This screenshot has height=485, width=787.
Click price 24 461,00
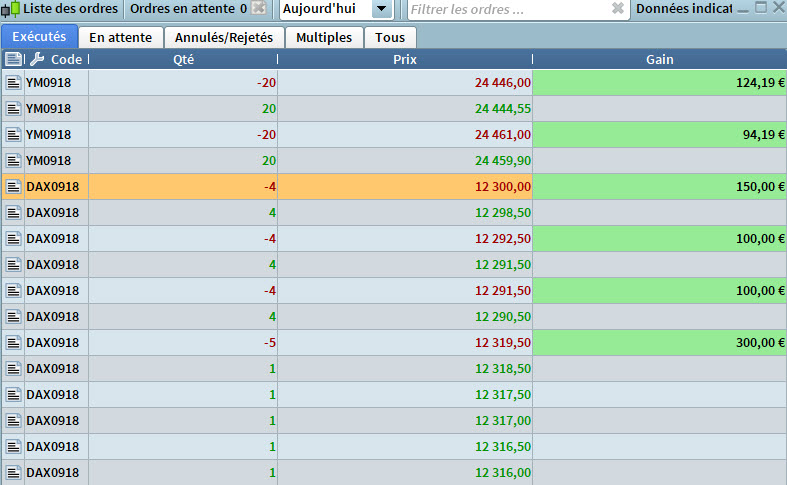502,135
